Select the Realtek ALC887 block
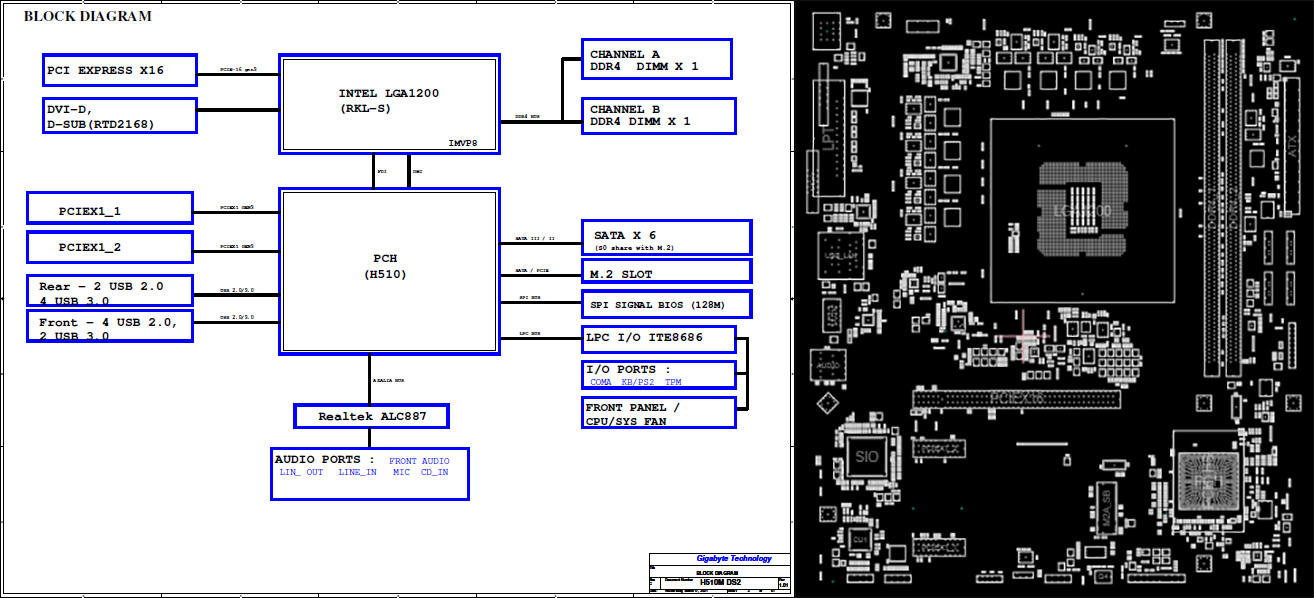Screen dimensions: 1314x598 point(371,416)
